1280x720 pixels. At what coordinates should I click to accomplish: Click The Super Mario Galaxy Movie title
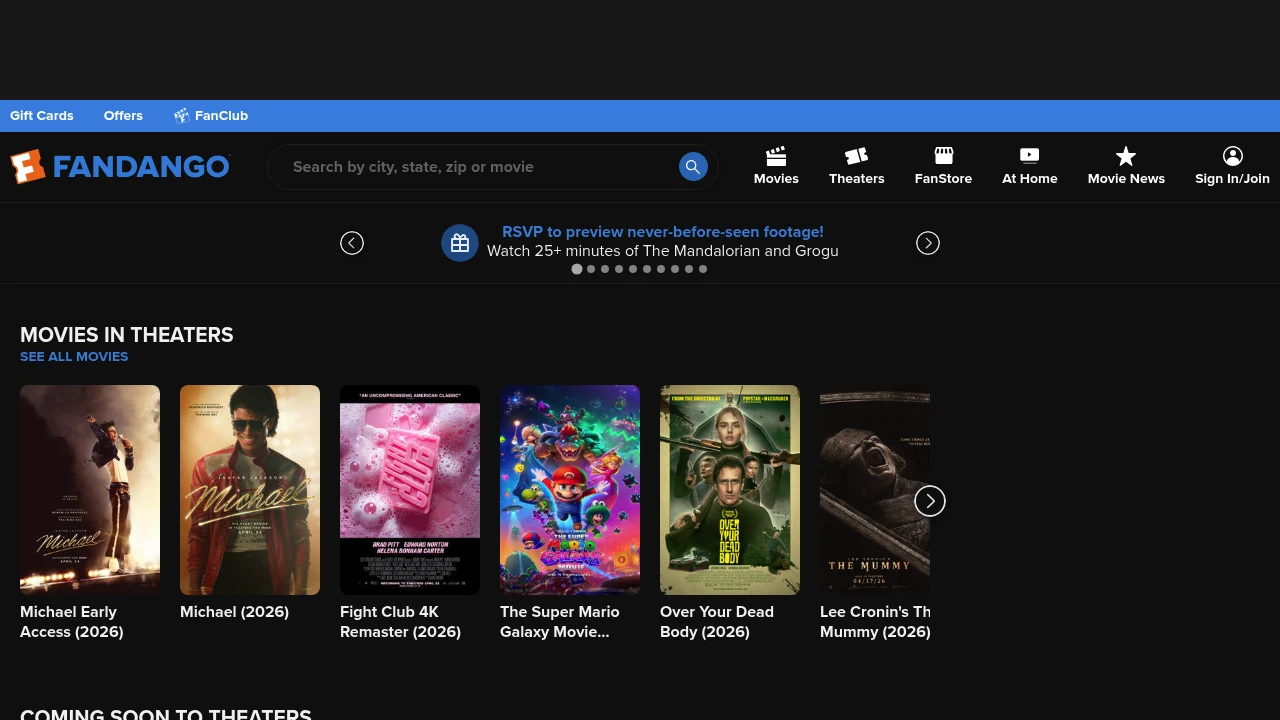click(x=560, y=622)
